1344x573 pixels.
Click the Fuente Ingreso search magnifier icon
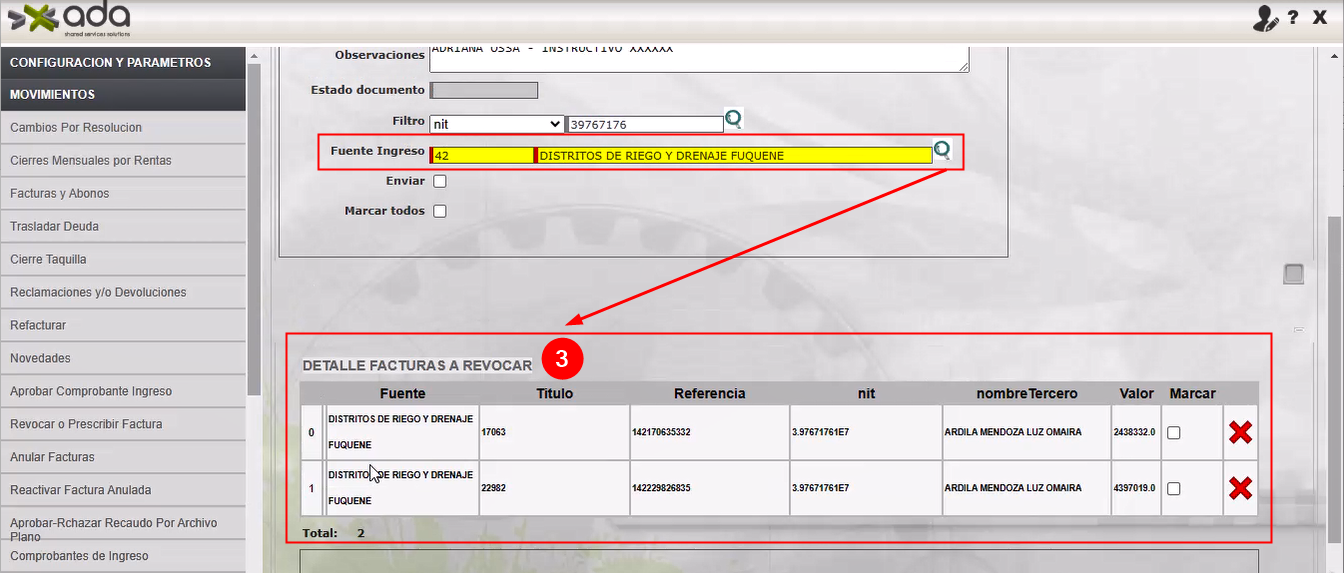942,151
